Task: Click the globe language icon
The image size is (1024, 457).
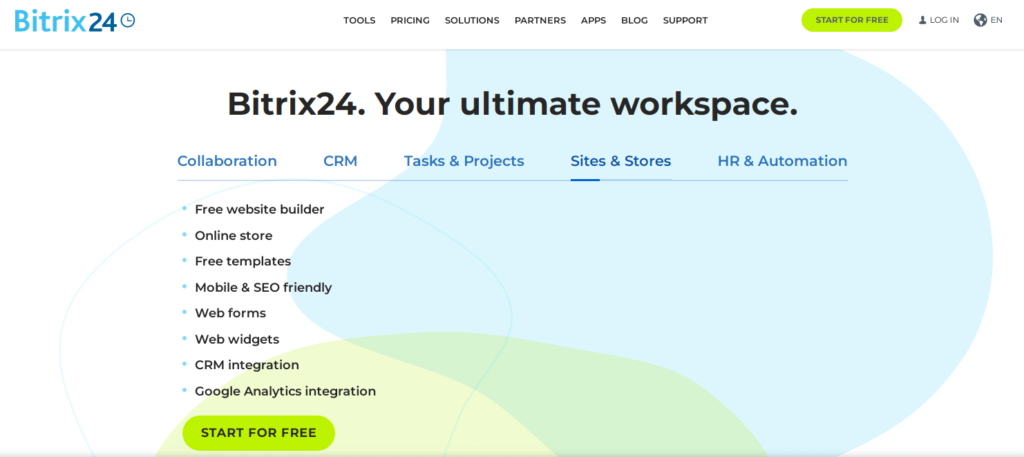Action: 980,20
